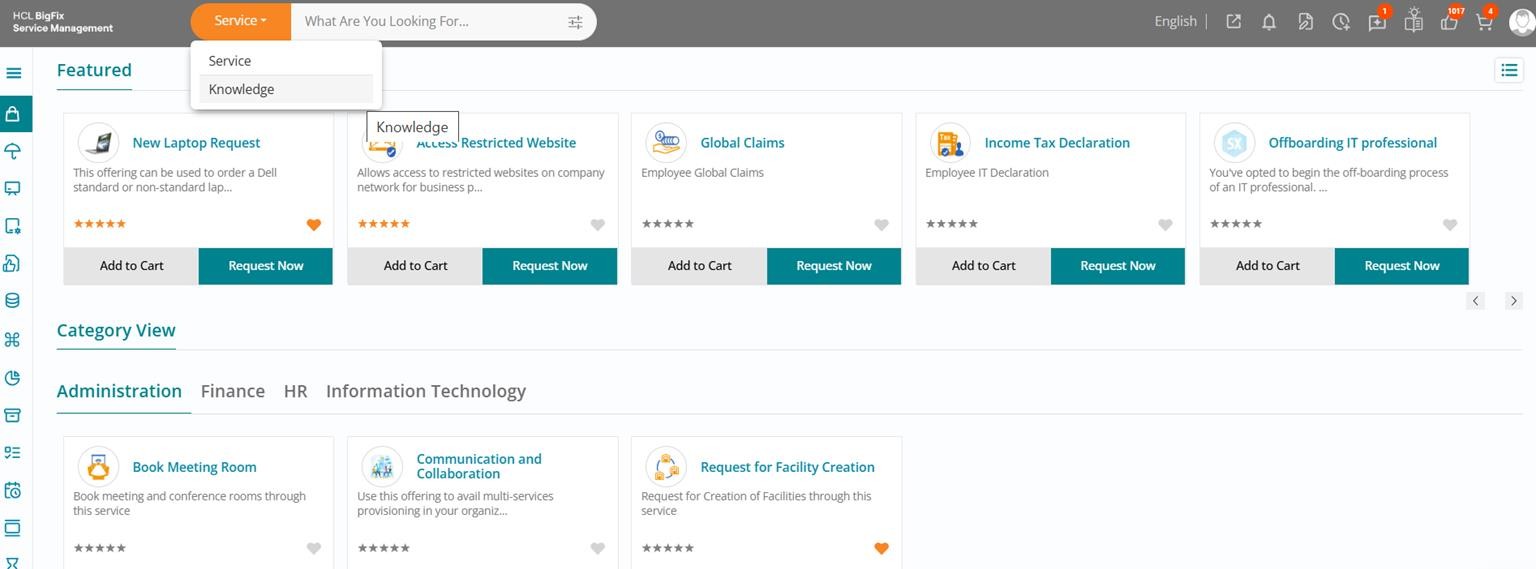Open the Offboarding IT professional title link
Screen dimensions: 1536x569
[1352, 143]
